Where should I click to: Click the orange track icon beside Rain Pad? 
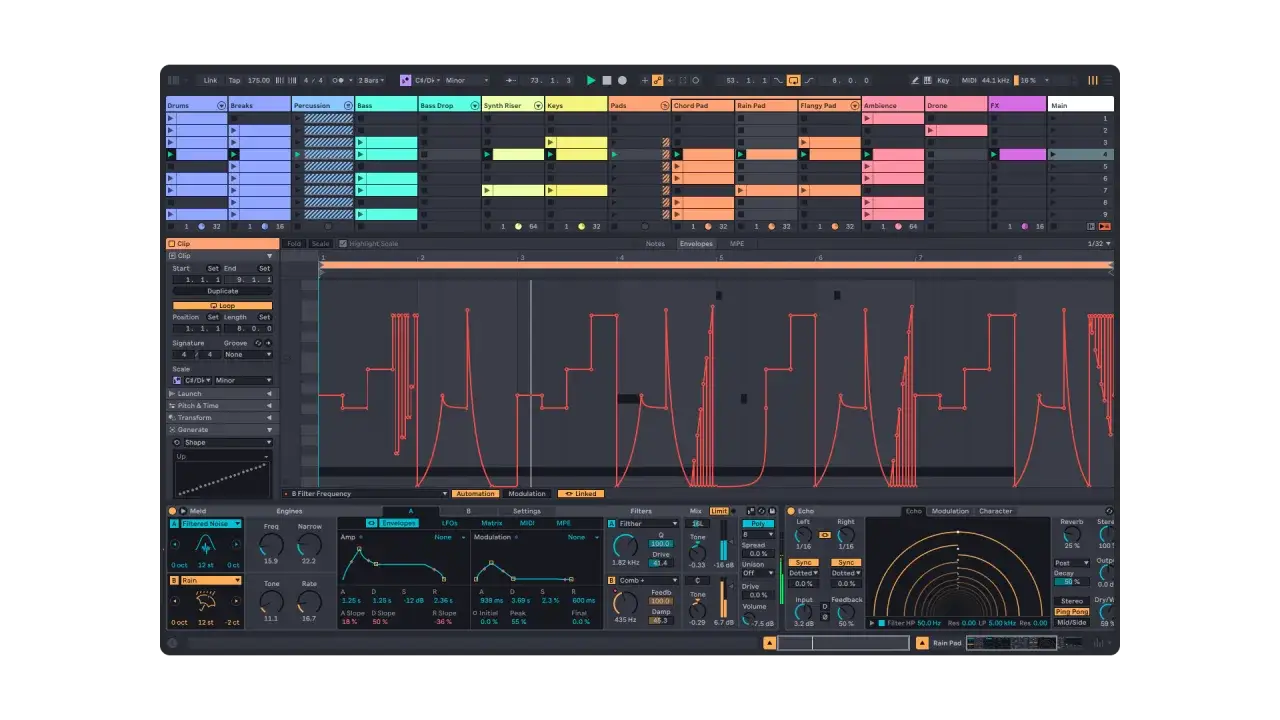click(x=922, y=643)
